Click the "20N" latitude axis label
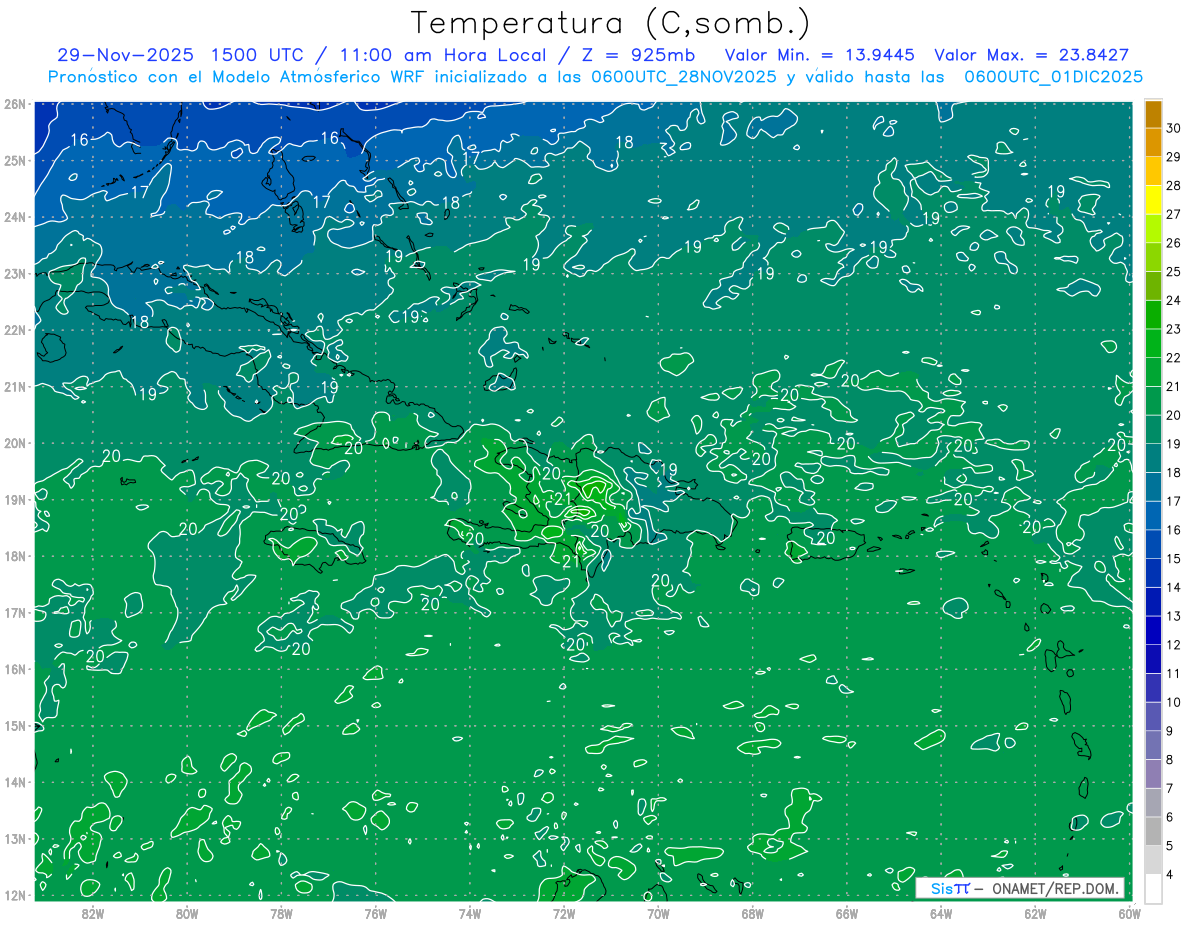Screen dimensions: 1200x927 [15, 443]
